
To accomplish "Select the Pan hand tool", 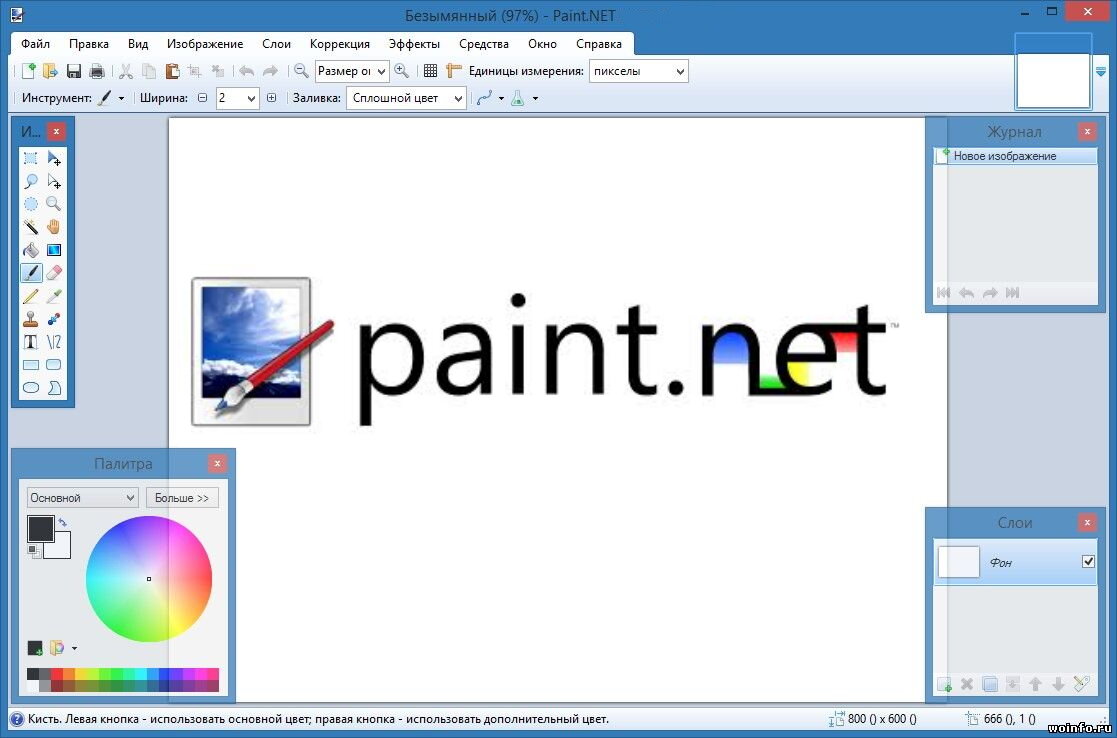I will [54, 227].
